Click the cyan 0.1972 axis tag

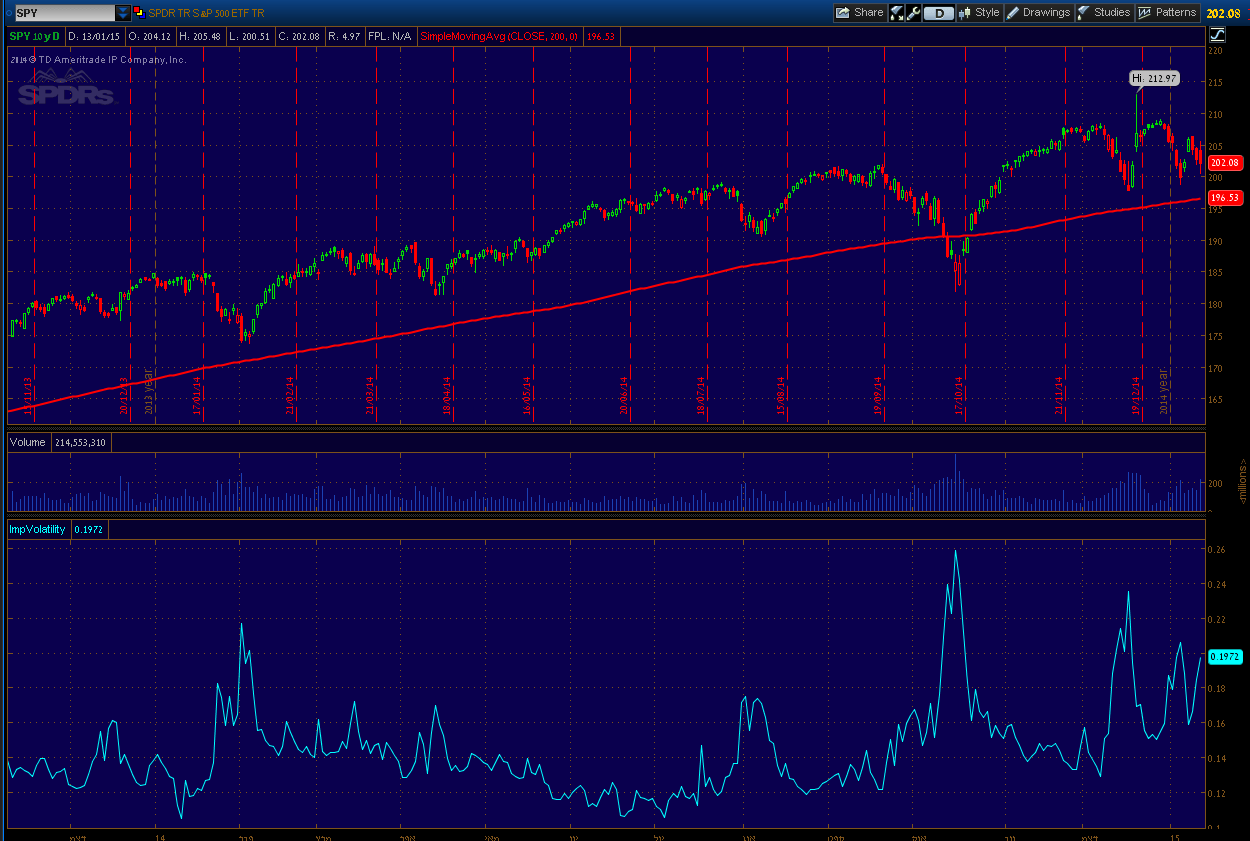pyautogui.click(x=1224, y=656)
